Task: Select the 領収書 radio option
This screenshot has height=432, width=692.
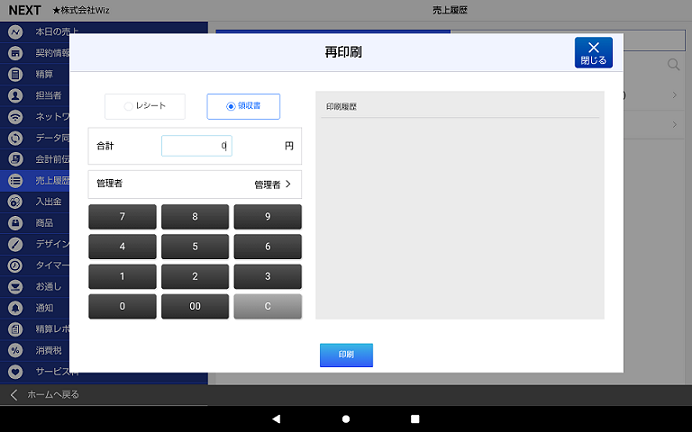Action: (243, 106)
